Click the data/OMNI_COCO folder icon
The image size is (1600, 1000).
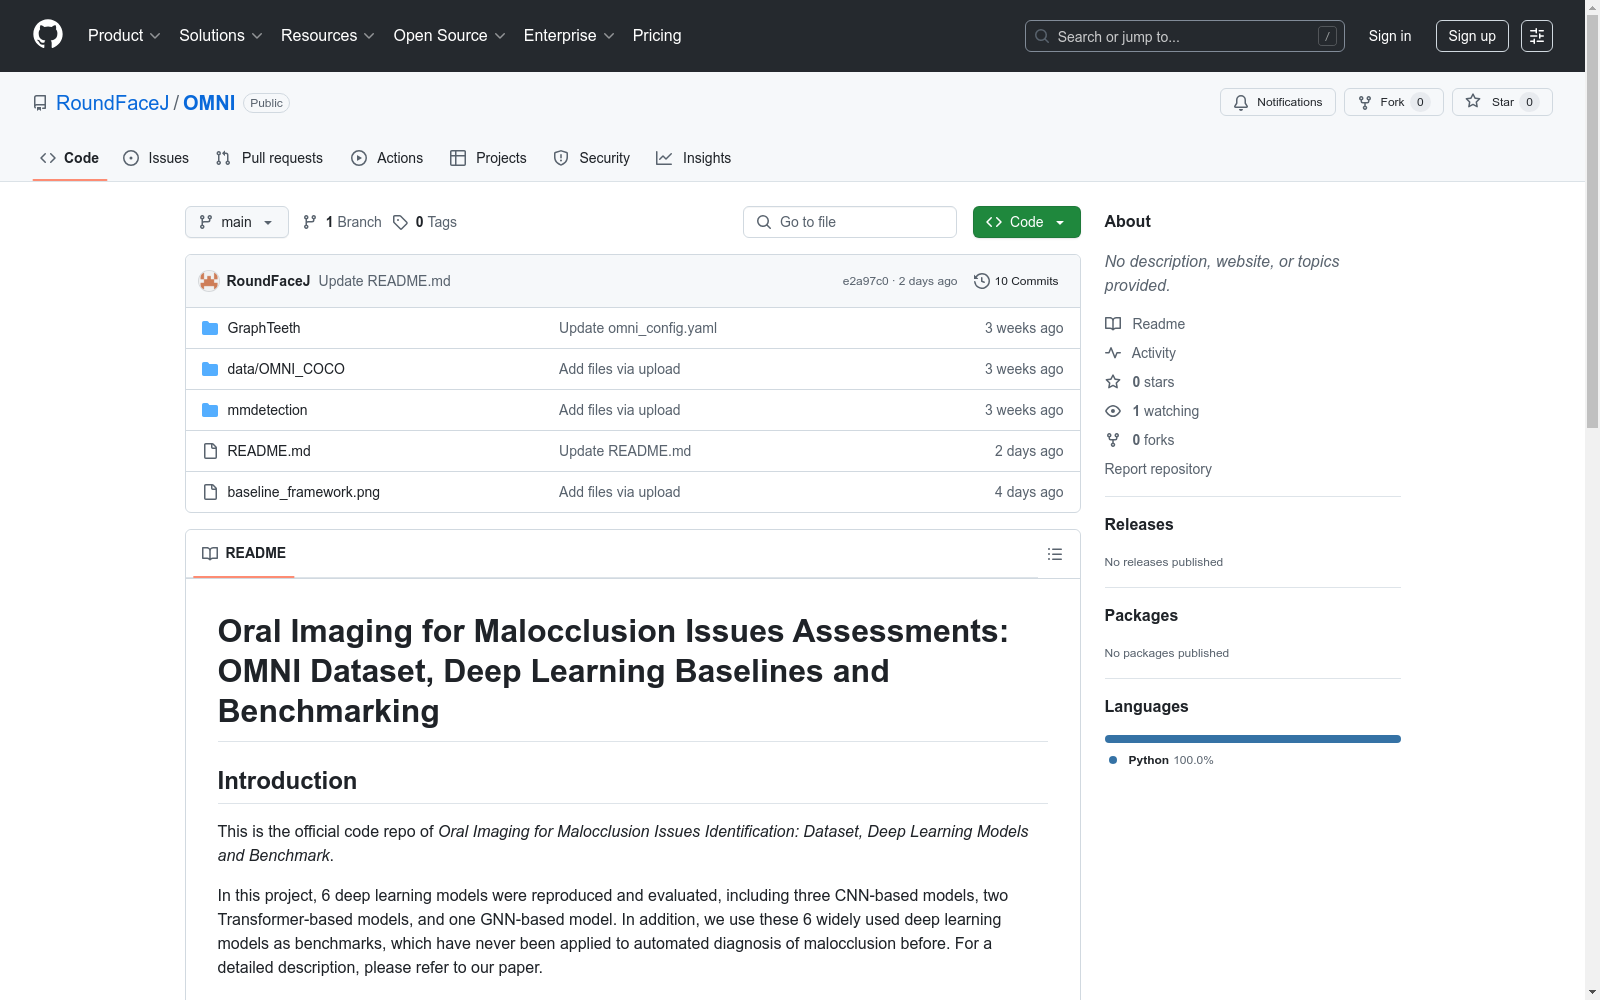click(210, 369)
